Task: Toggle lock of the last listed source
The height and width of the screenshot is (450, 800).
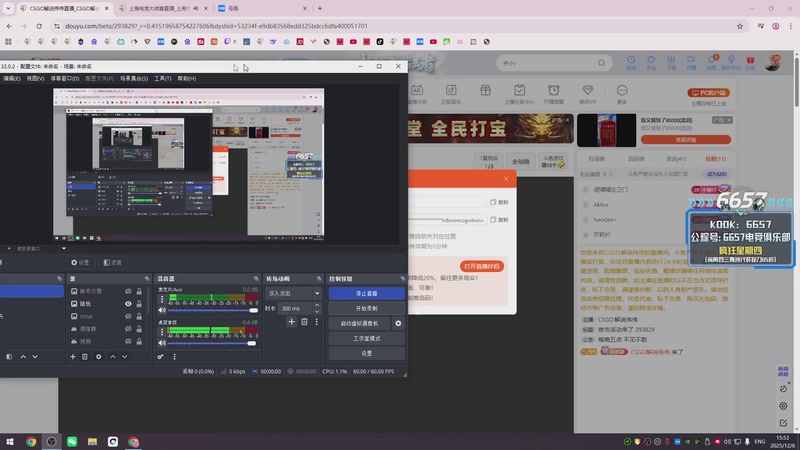Action: [139, 341]
